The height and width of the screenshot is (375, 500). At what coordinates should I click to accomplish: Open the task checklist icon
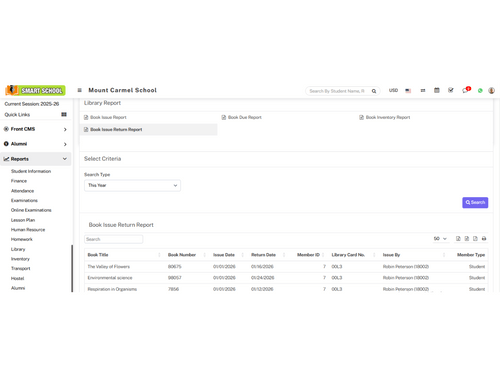point(451,90)
